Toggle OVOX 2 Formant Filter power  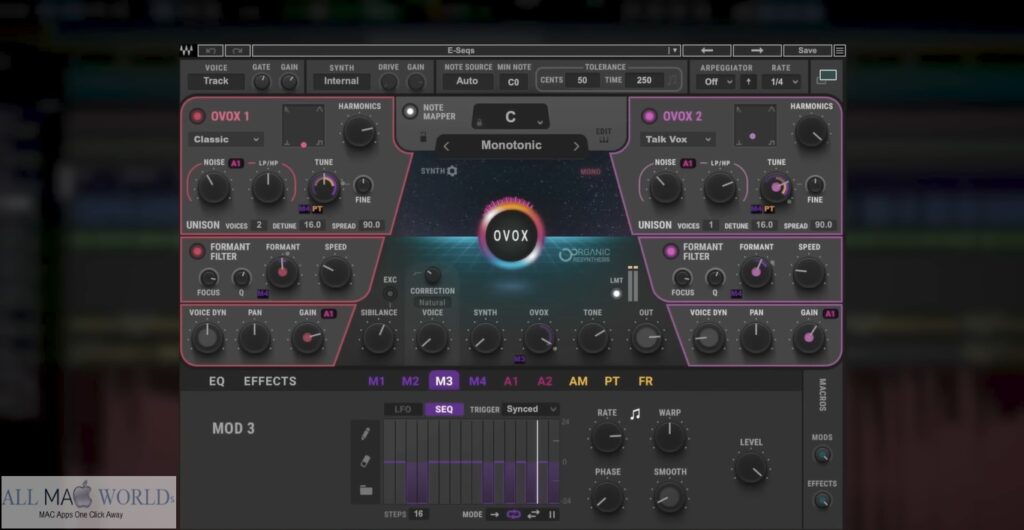coord(670,251)
